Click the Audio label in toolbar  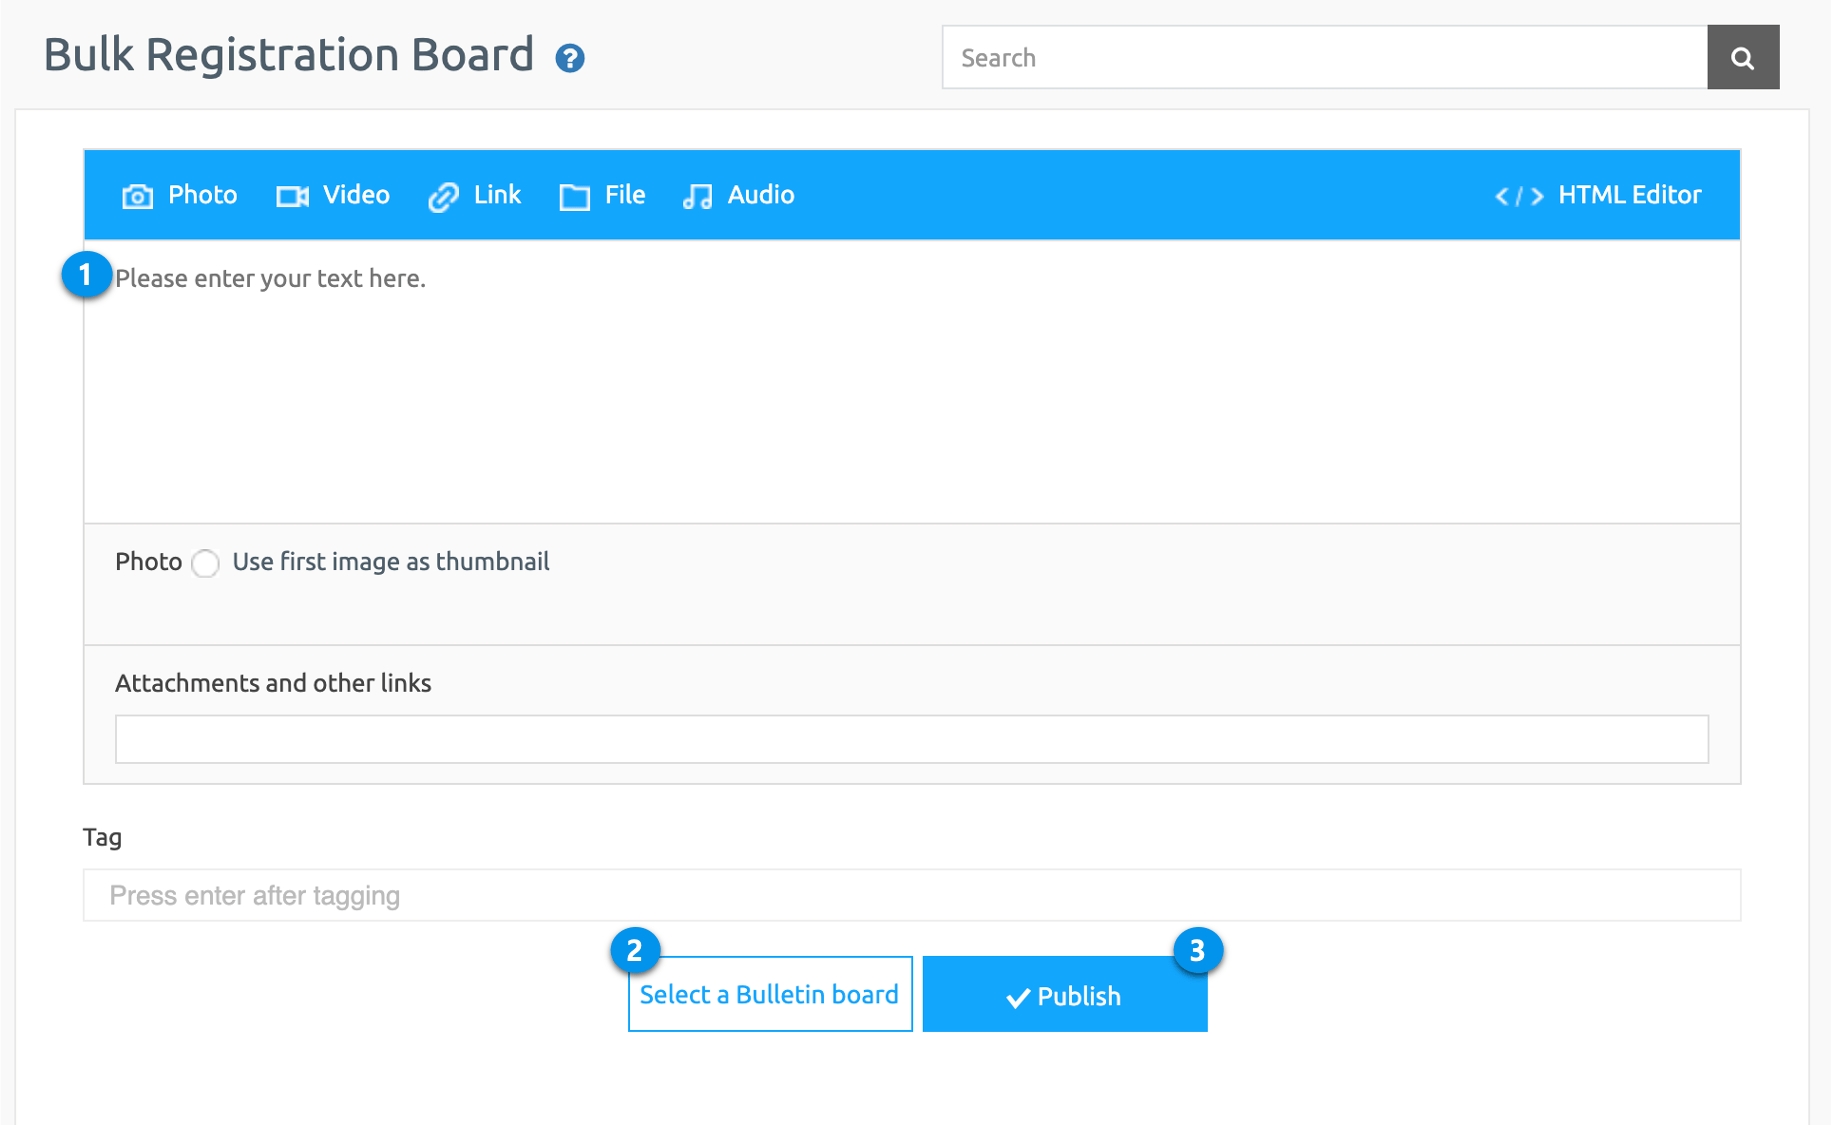click(760, 195)
